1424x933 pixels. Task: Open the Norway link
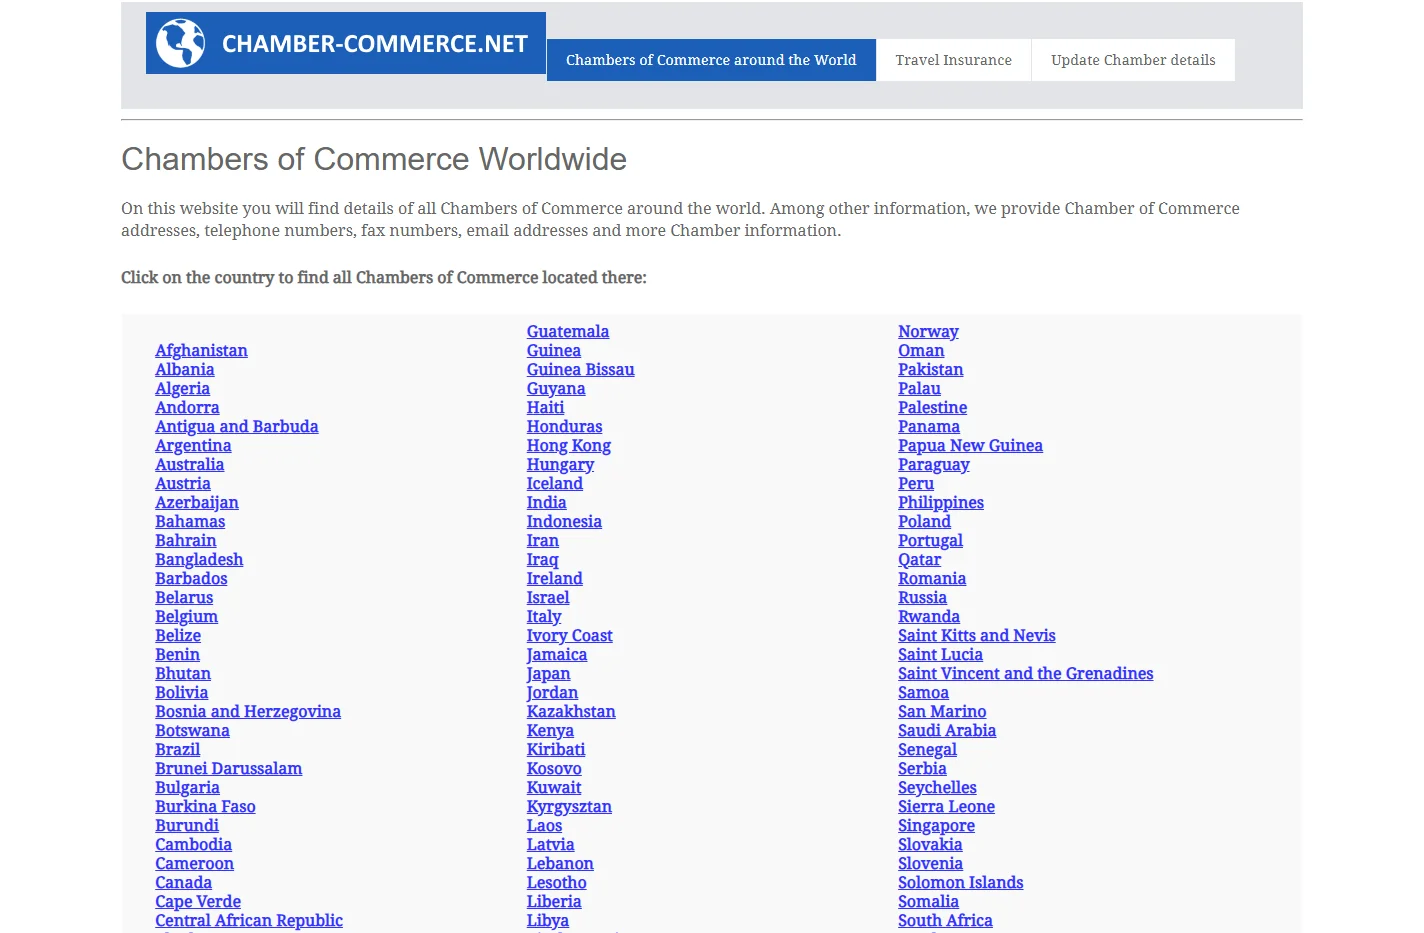click(x=928, y=331)
